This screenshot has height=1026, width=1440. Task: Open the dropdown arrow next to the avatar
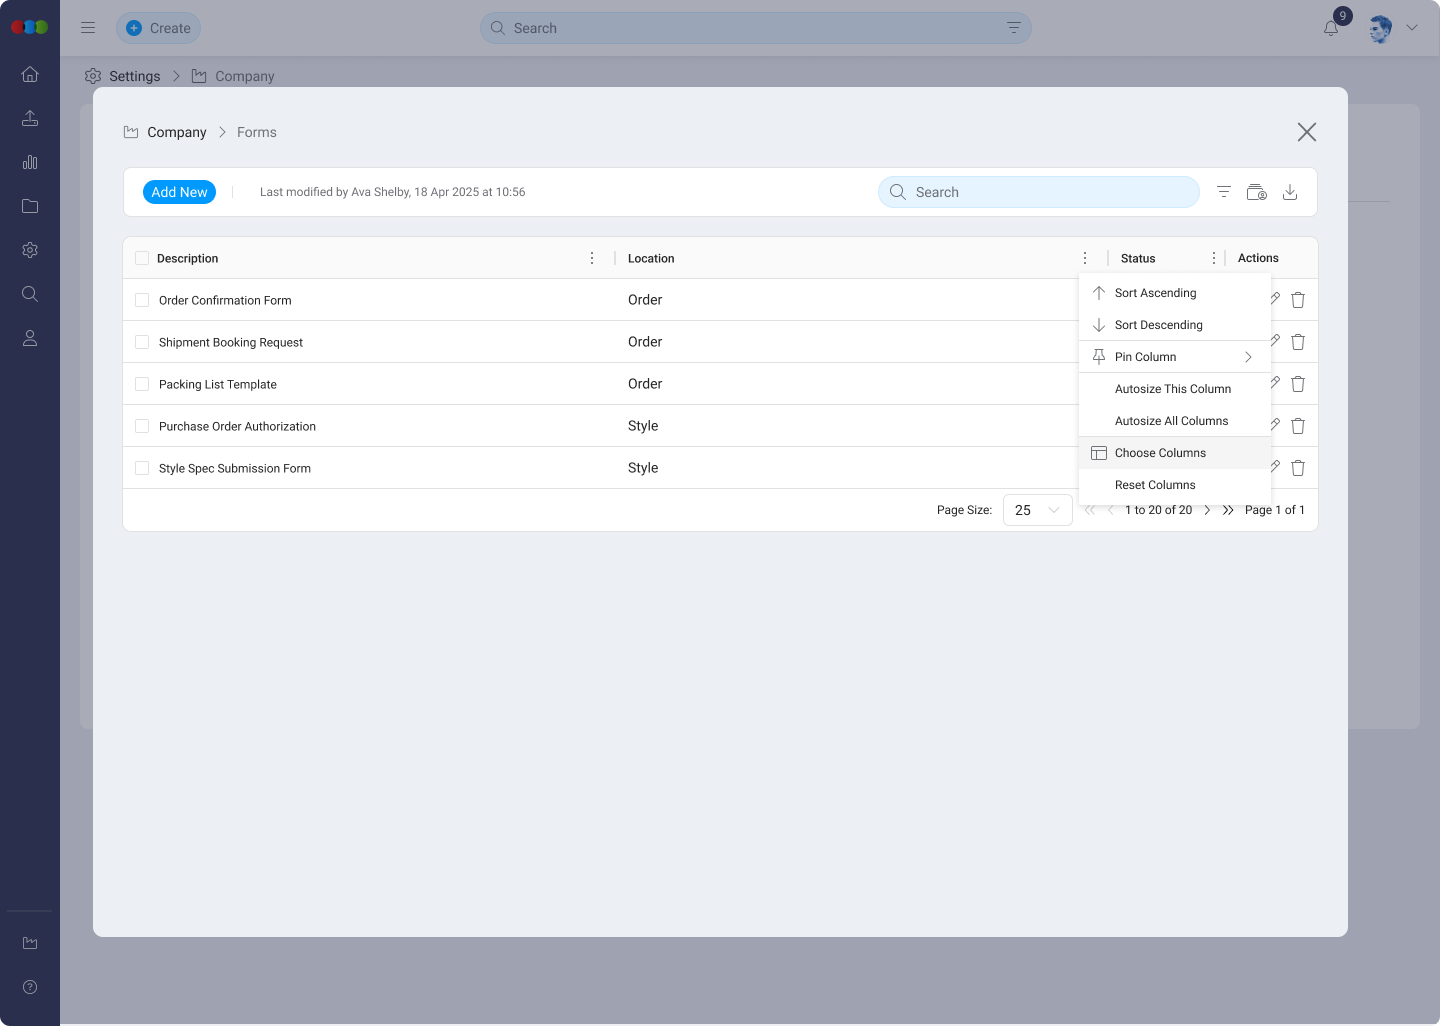coord(1412,28)
